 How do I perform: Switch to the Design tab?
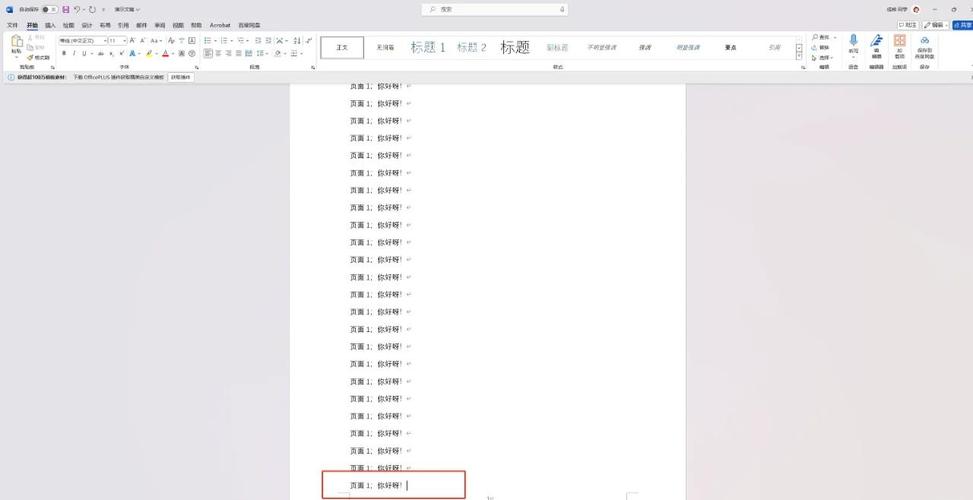pyautogui.click(x=87, y=25)
